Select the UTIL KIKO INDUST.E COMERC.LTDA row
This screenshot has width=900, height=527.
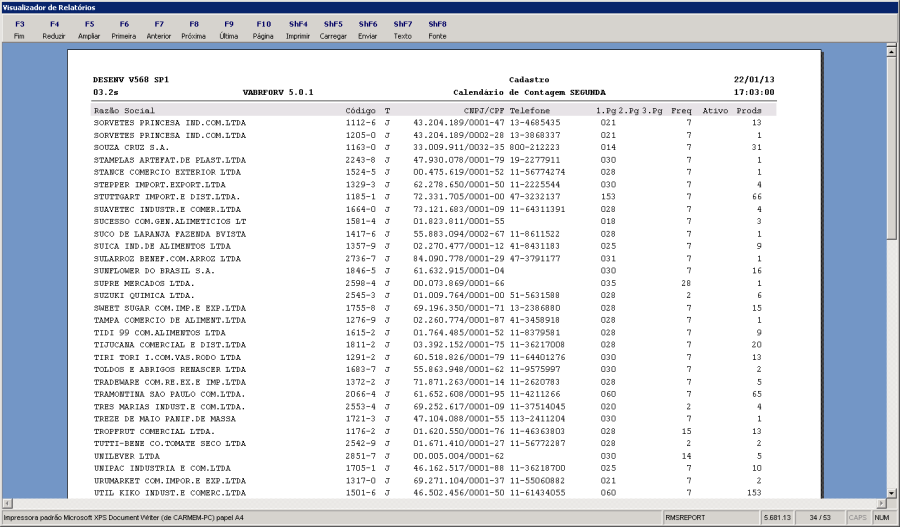pyautogui.click(x=428, y=493)
